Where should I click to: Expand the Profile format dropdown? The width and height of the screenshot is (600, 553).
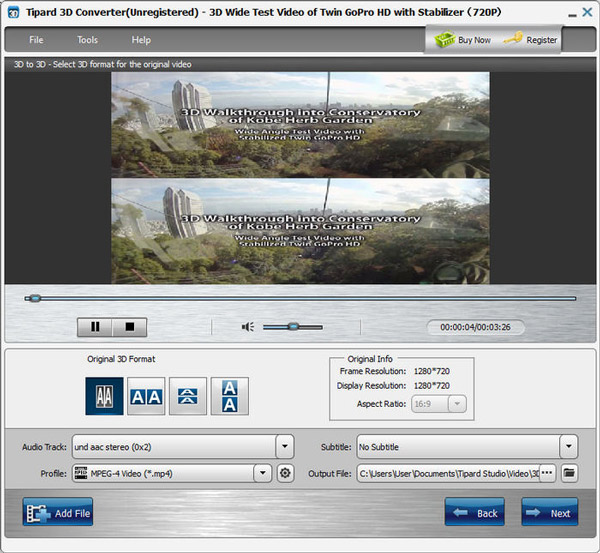click(262, 473)
